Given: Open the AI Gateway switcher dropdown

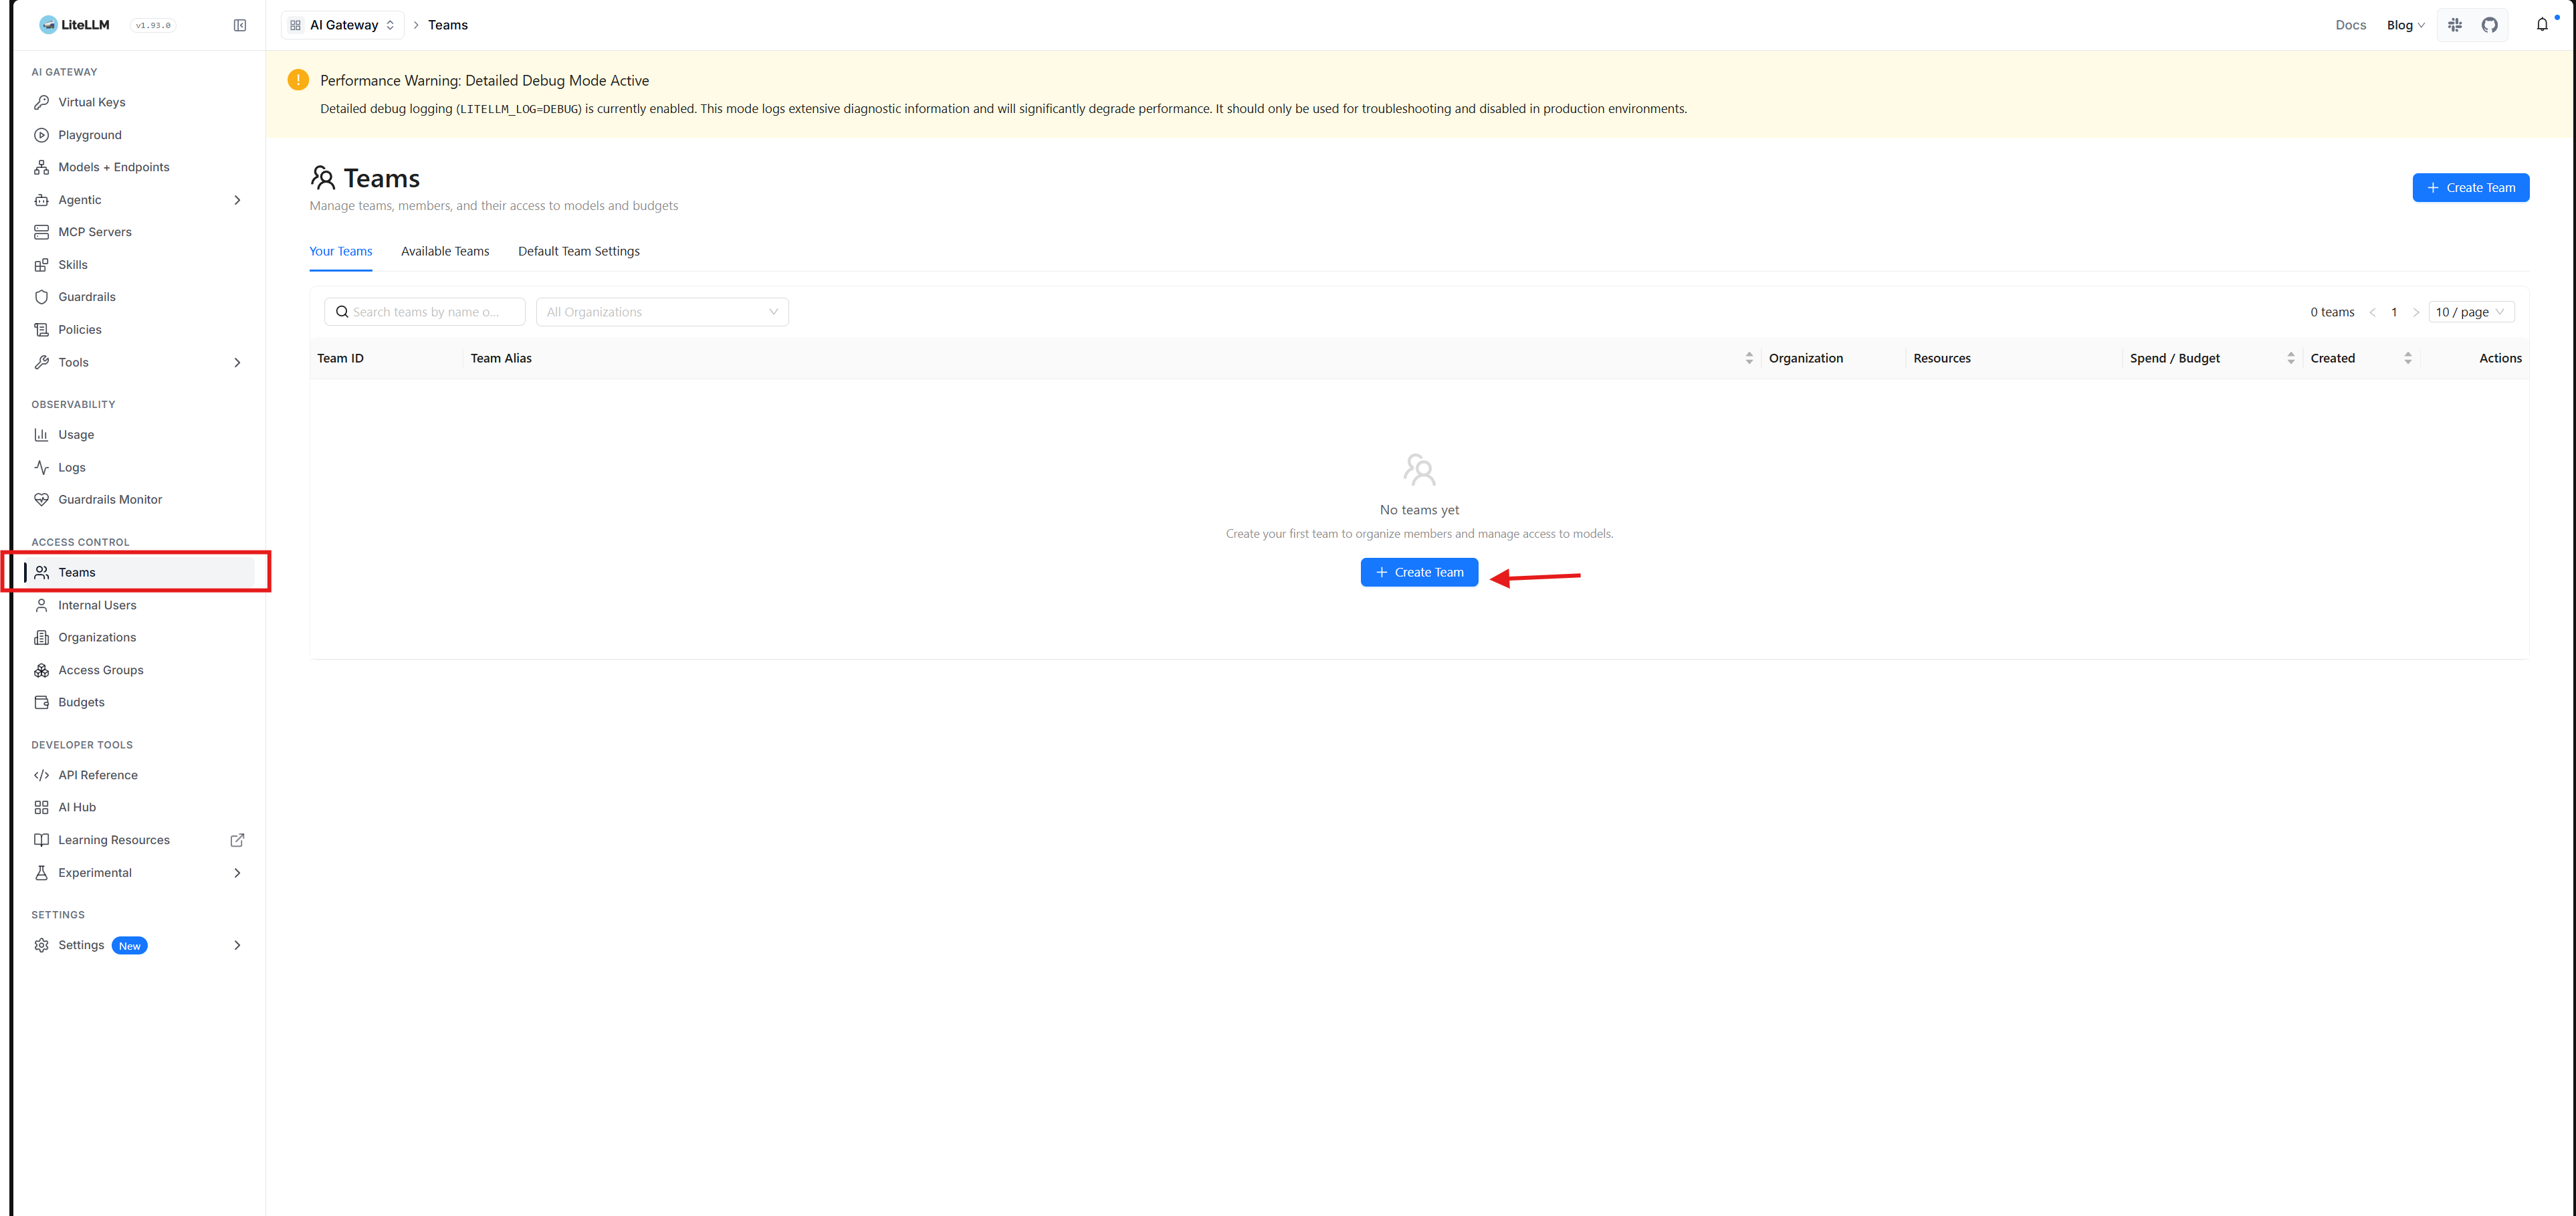Looking at the screenshot, I should tap(343, 25).
